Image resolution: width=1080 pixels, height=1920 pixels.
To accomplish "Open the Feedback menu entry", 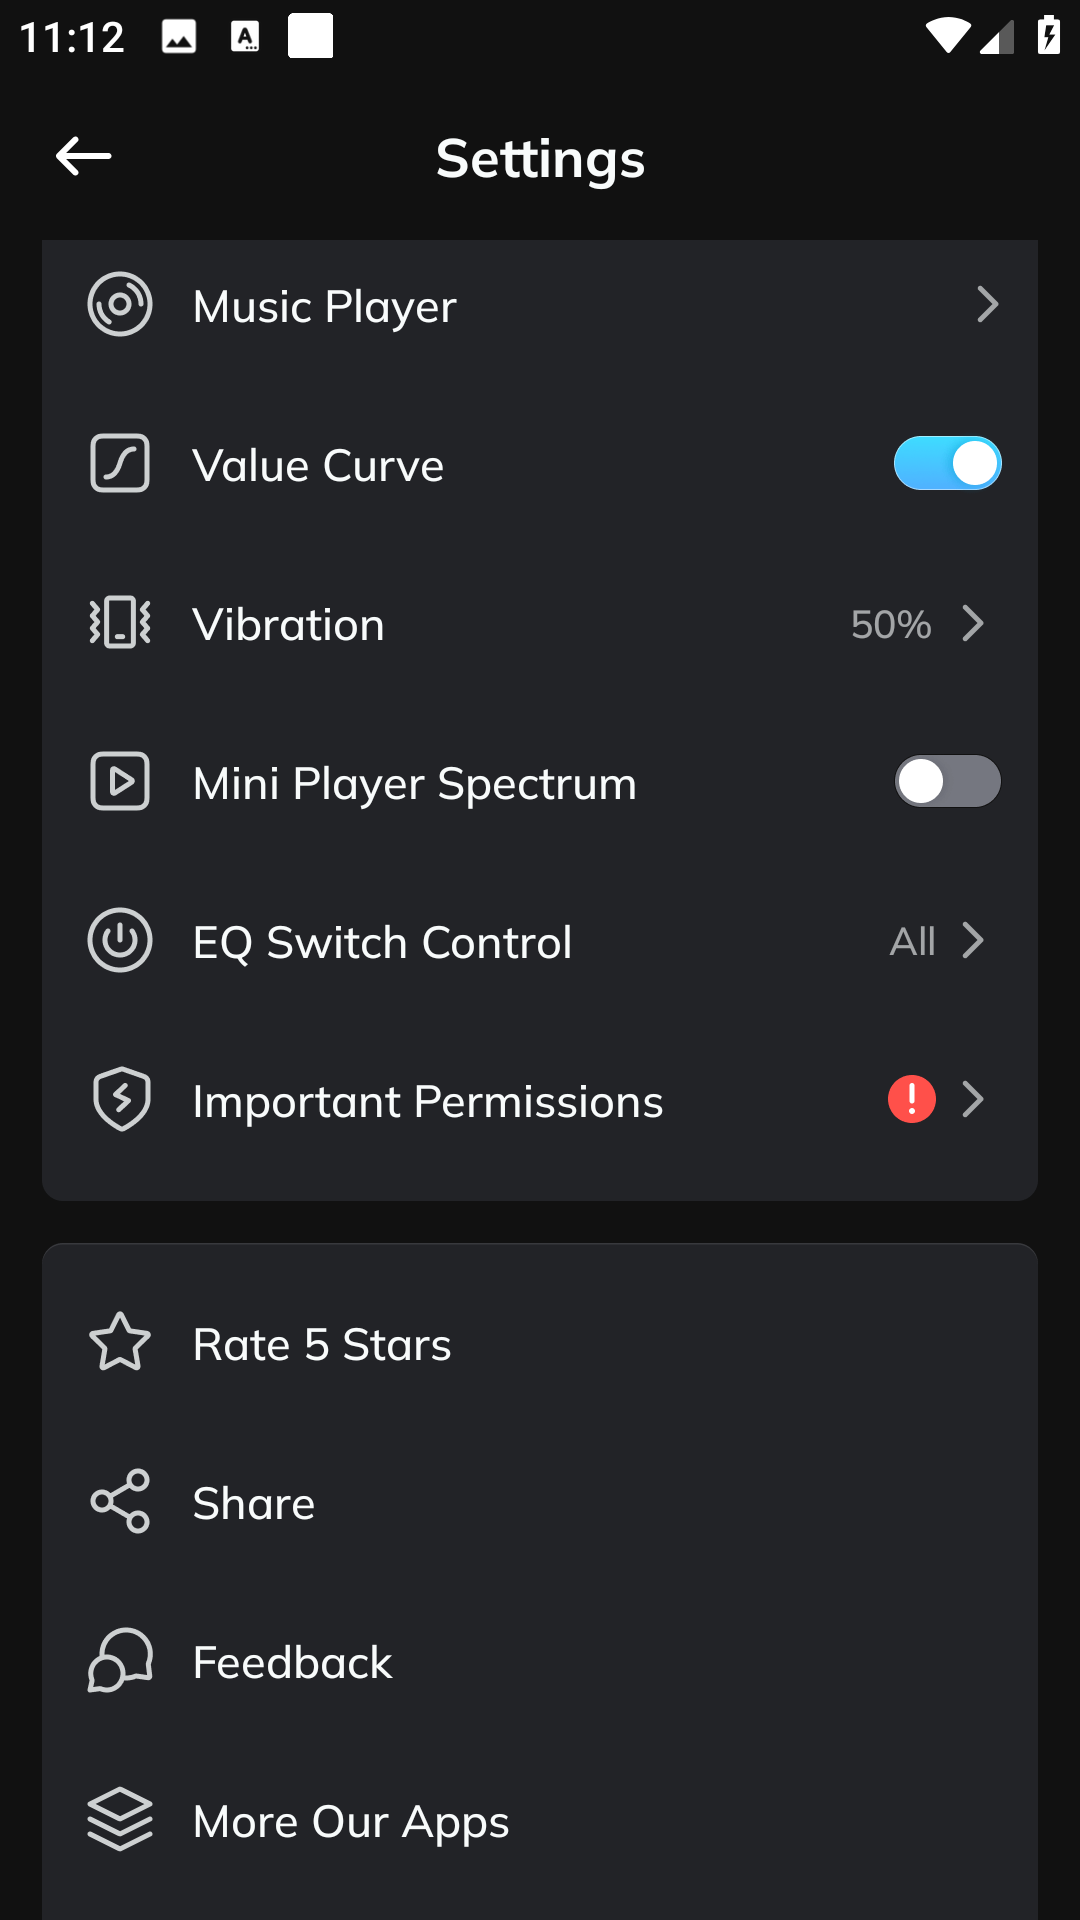I will [x=292, y=1662].
